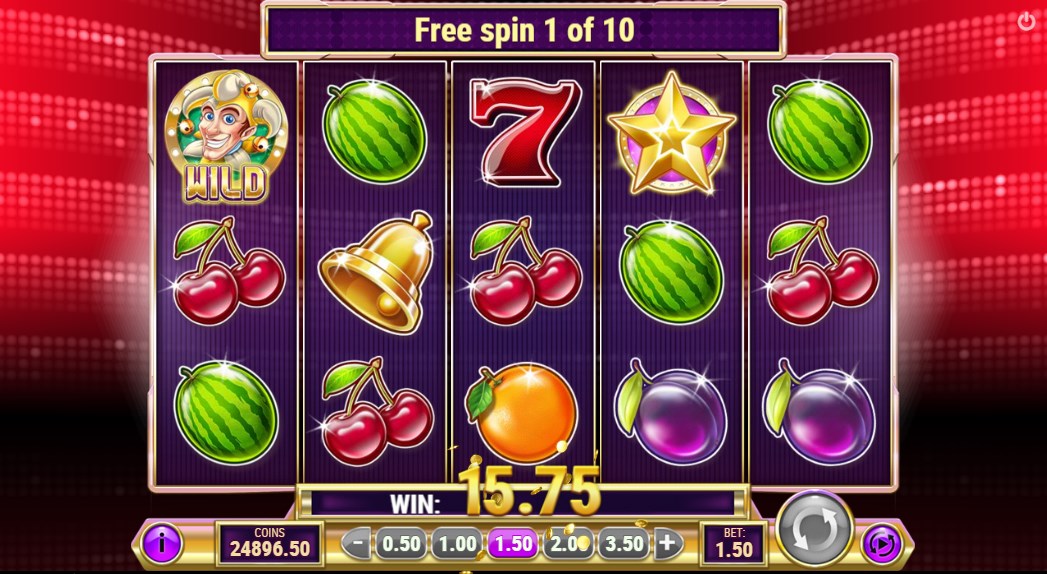The image size is (1047, 574).
Task: Choose the 3.50 bet option
Action: pyautogui.click(x=624, y=544)
